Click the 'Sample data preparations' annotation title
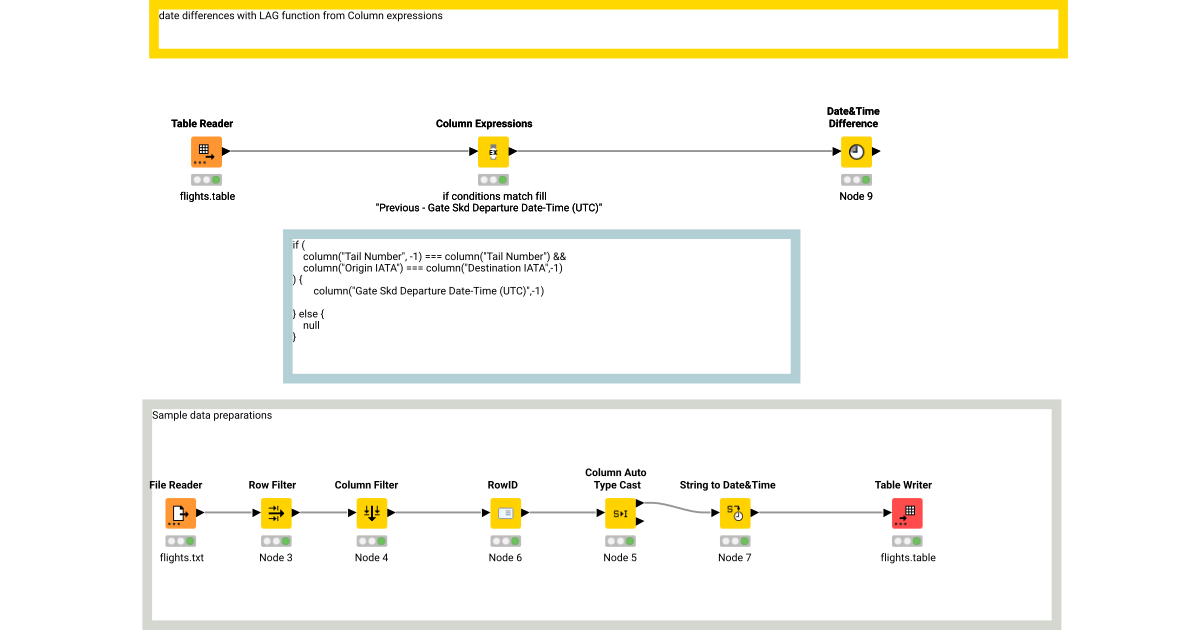Image resolution: width=1200 pixels, height=630 pixels. point(212,415)
